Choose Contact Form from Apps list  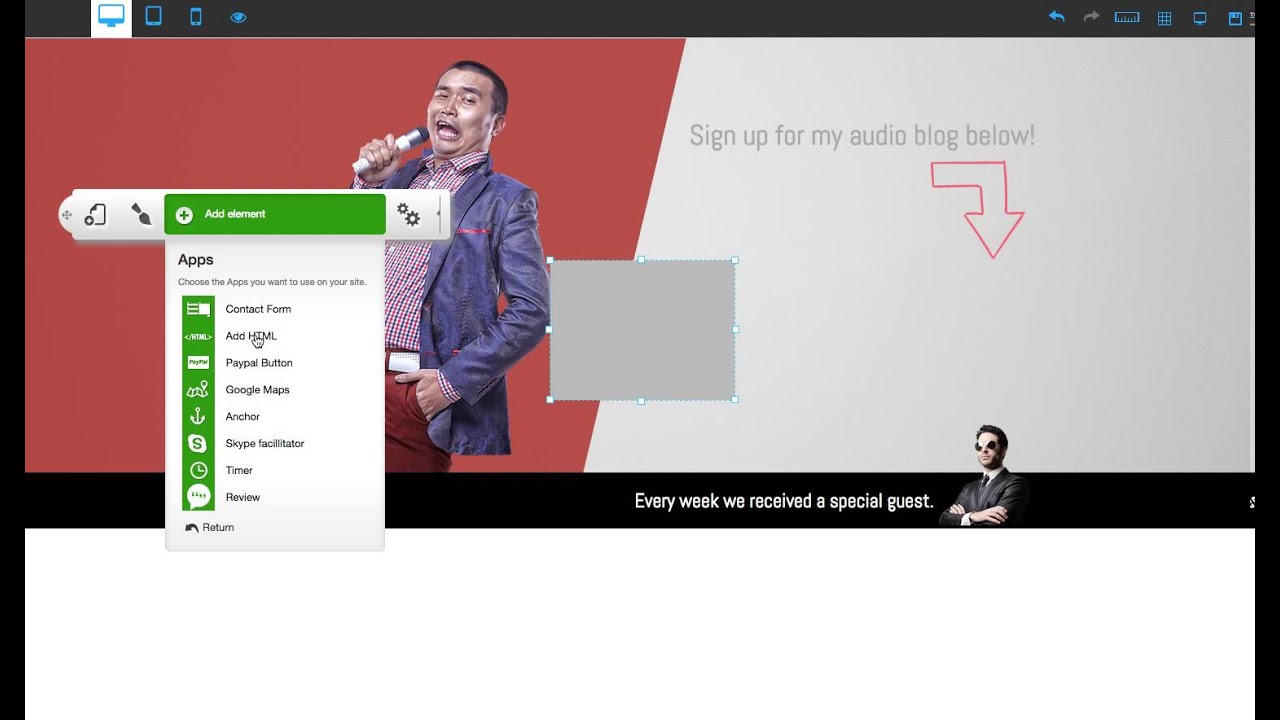pos(258,309)
